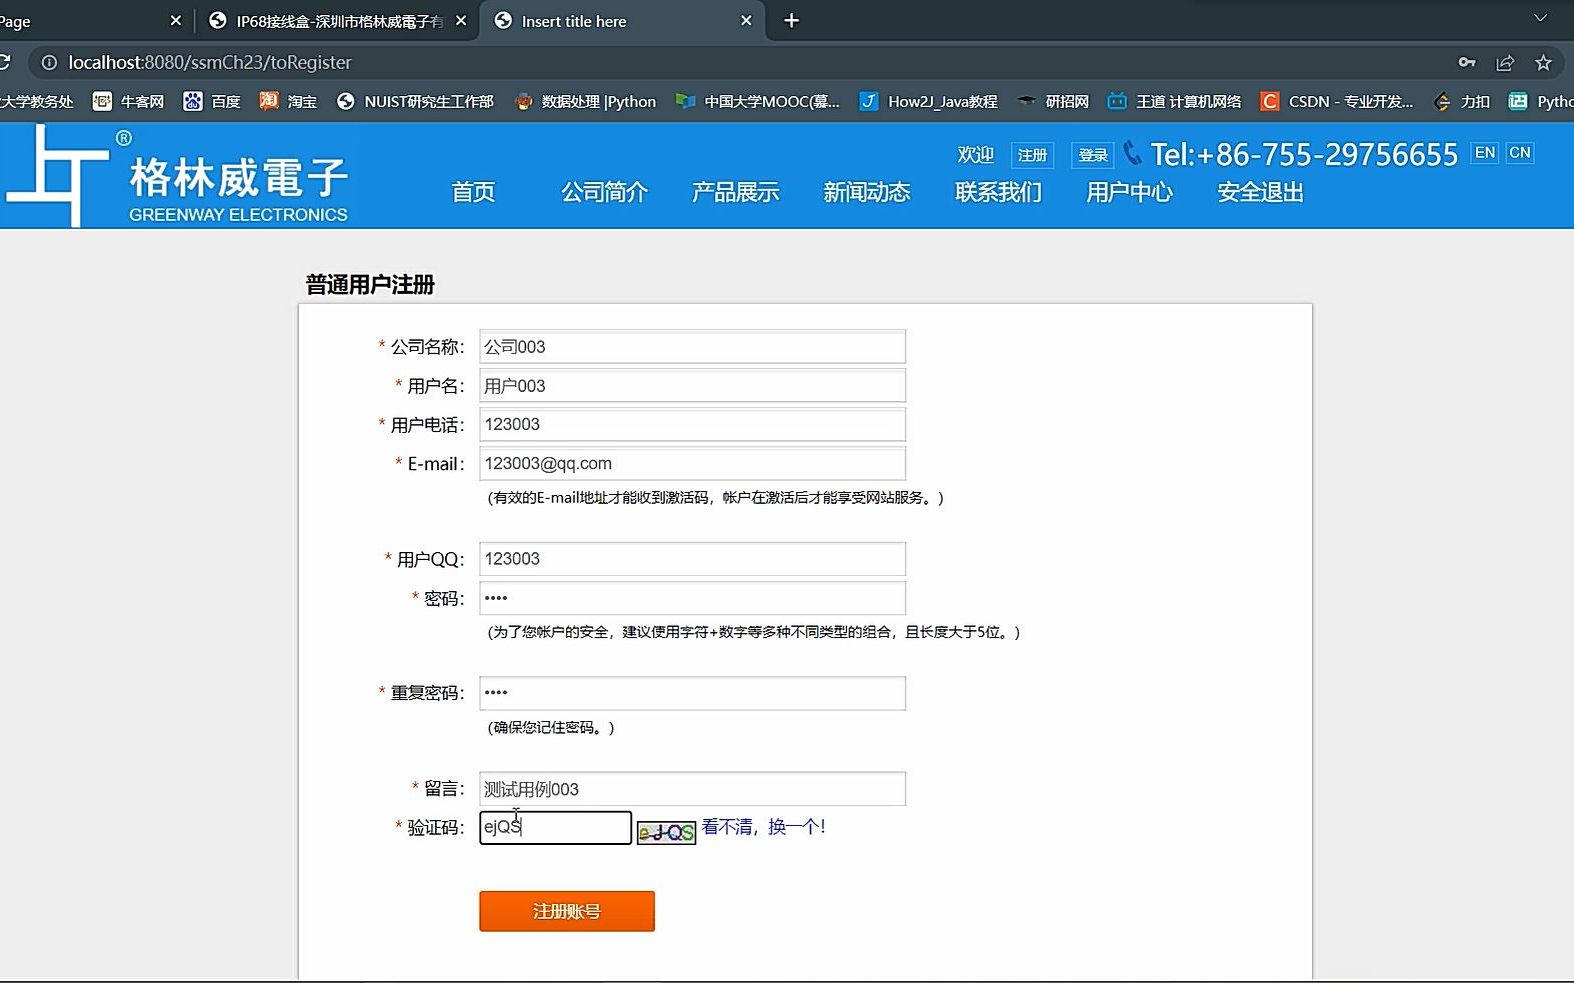The image size is (1574, 984).
Task: View site information icon in address bar
Action: click(48, 62)
